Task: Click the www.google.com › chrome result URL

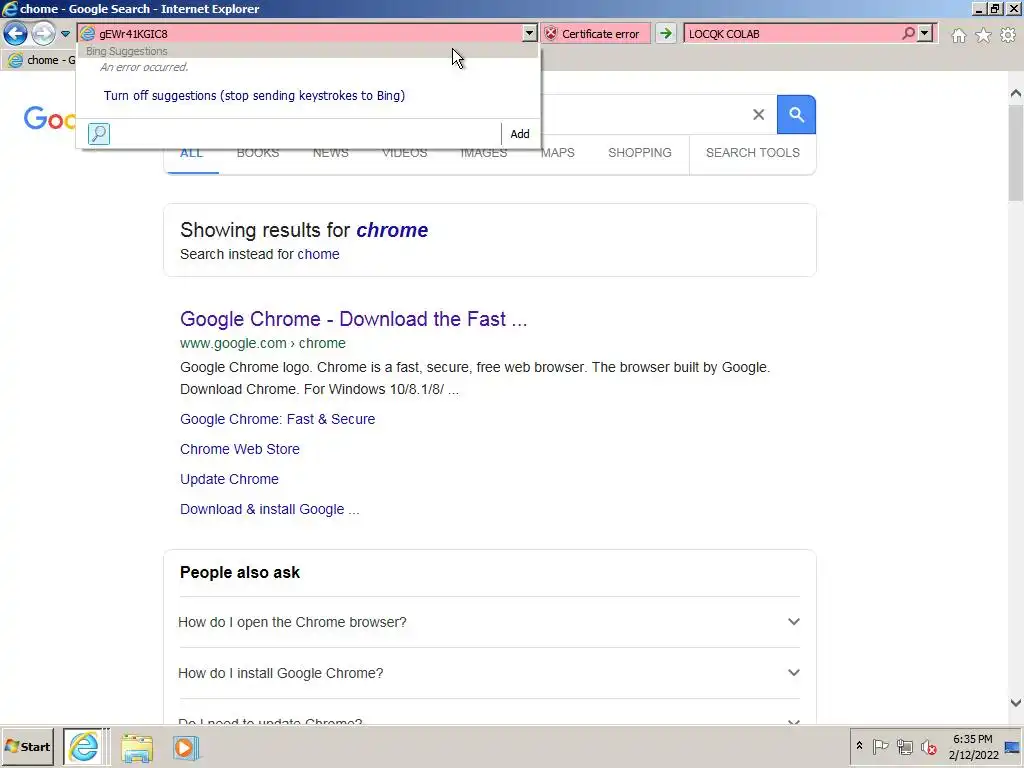Action: click(263, 344)
